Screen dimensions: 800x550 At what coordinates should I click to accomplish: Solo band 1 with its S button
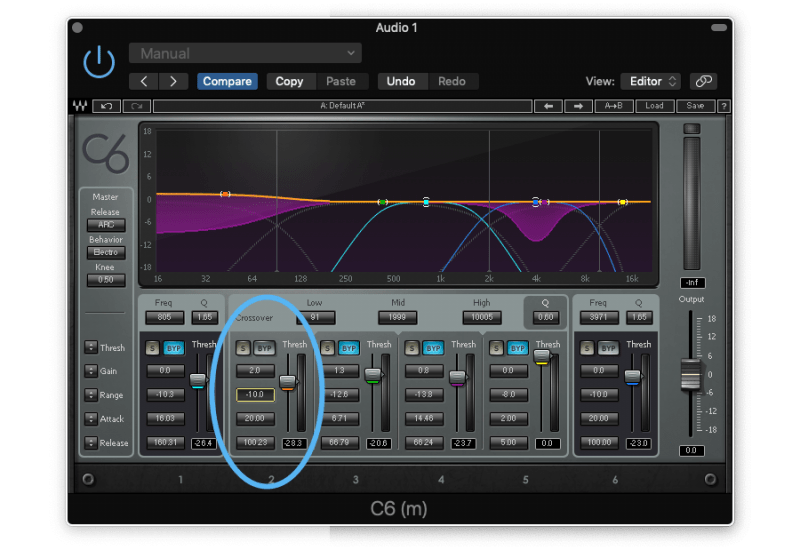click(152, 348)
